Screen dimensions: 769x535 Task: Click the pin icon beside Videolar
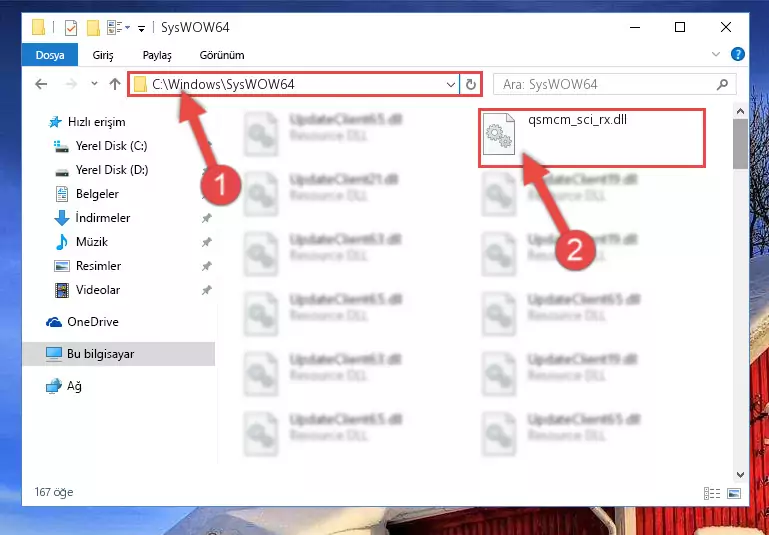click(x=206, y=290)
